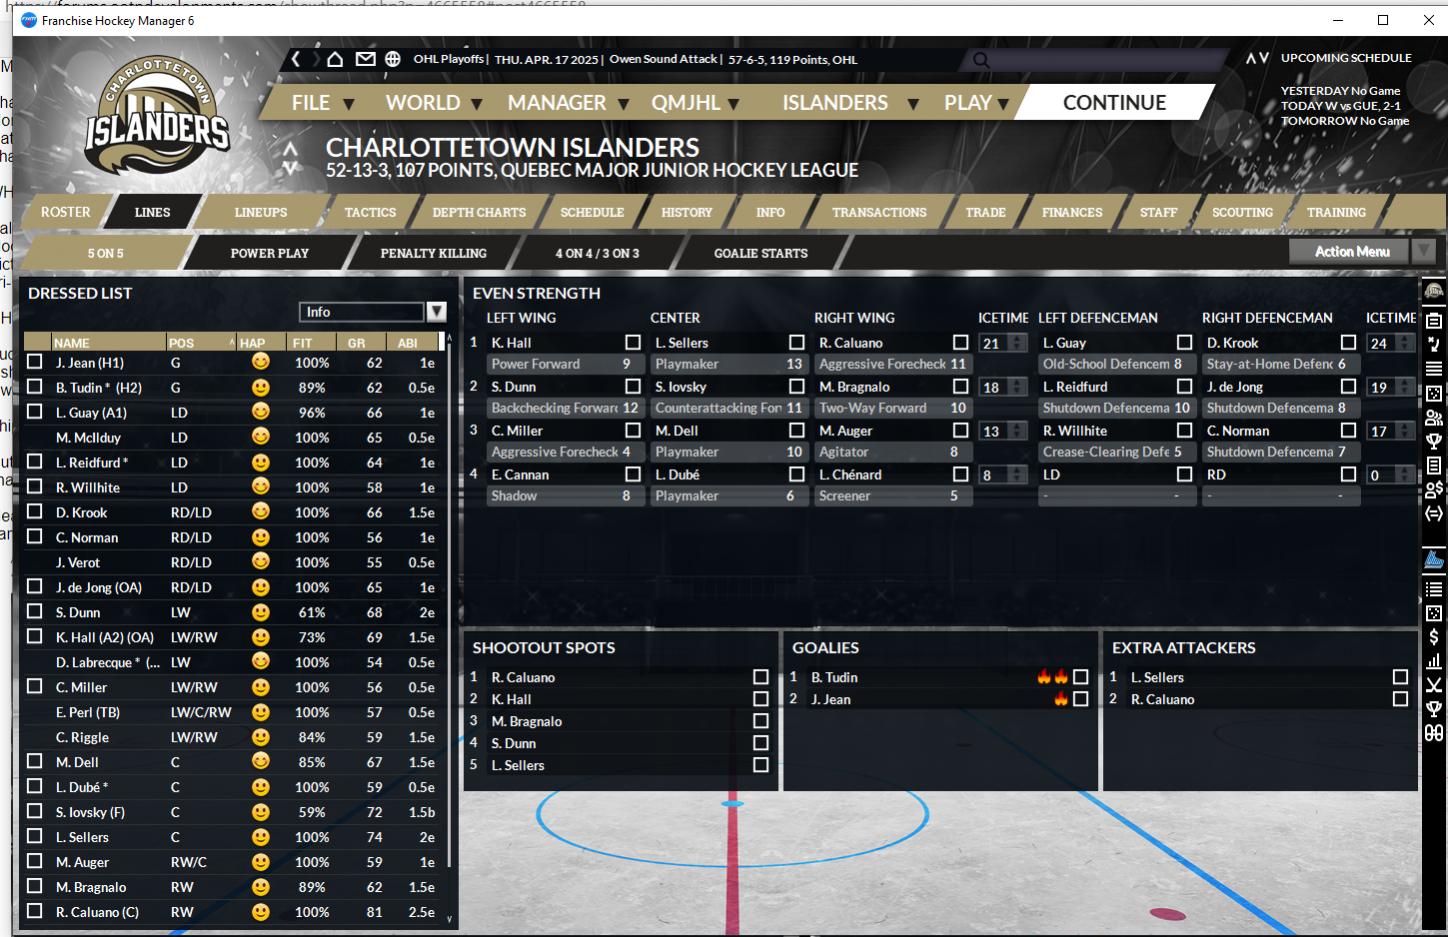Screen dimensions: 1448x937
Task: Select the Playmaker role under L. Sellers
Action: click(x=729, y=364)
